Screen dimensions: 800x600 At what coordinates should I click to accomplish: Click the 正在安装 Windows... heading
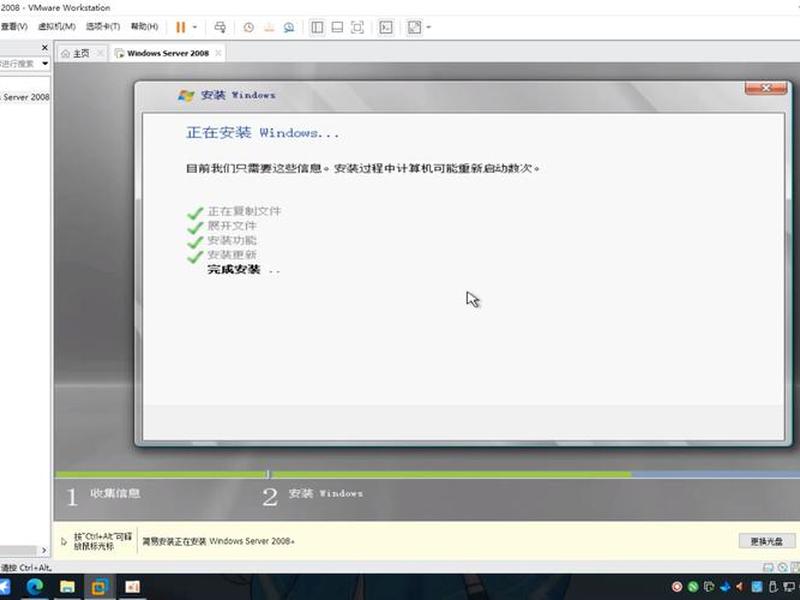pos(262,133)
